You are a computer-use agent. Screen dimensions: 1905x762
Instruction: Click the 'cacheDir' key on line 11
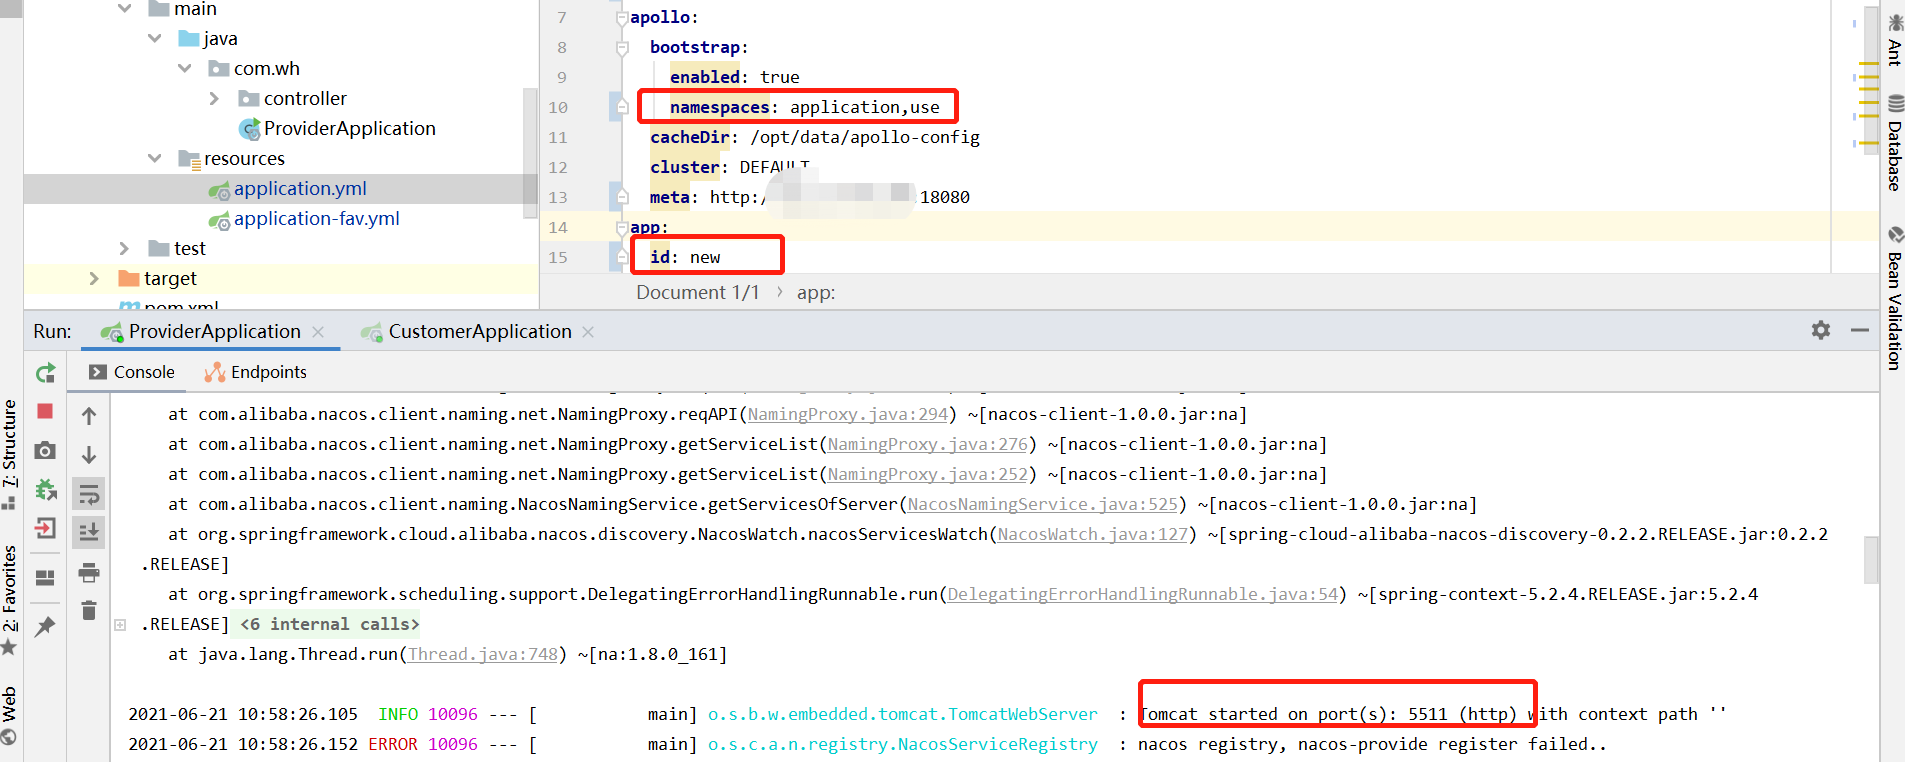pyautogui.click(x=689, y=137)
